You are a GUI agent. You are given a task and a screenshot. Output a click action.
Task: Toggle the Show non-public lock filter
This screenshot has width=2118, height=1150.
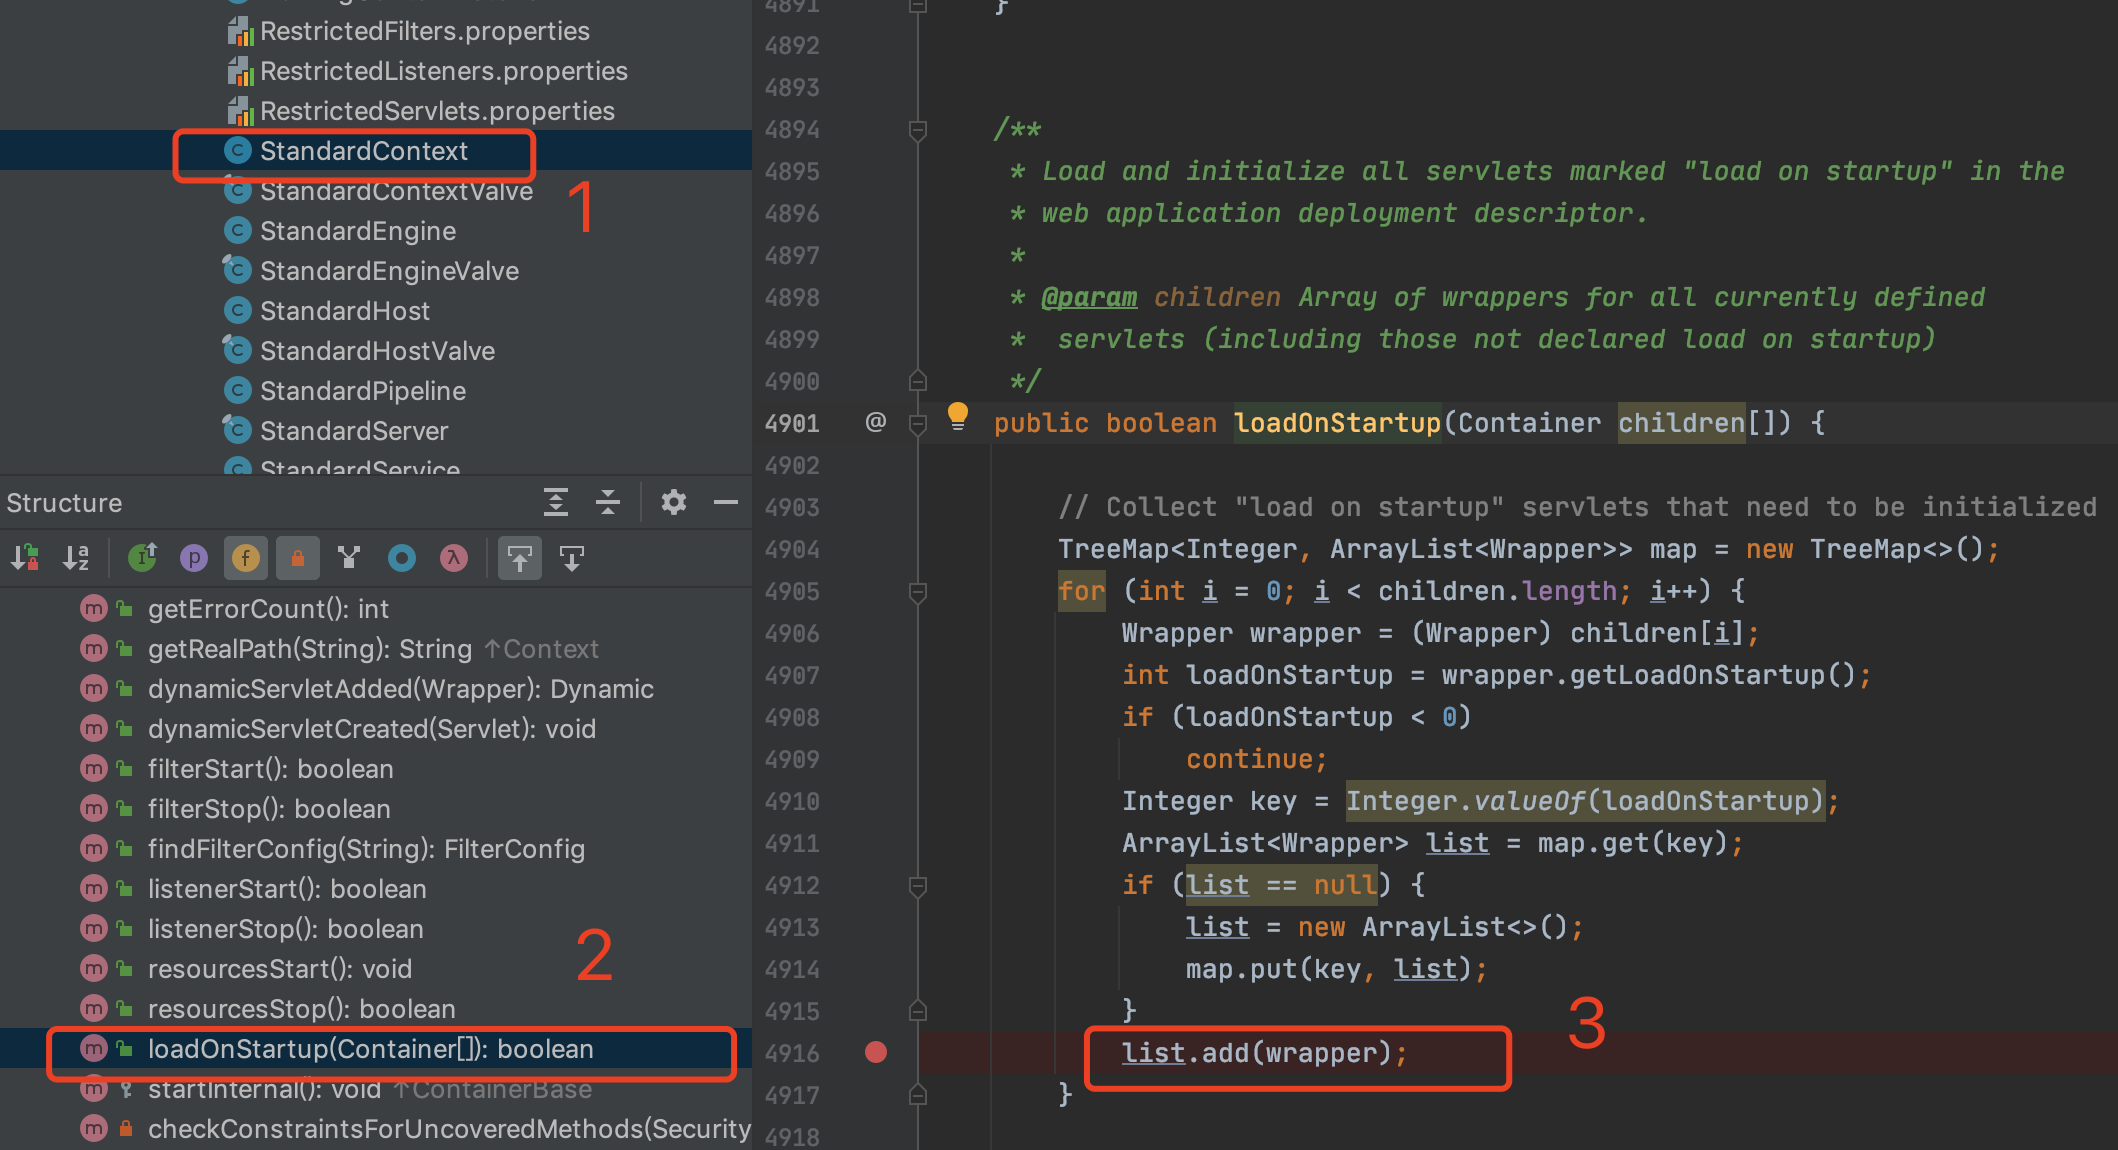pyautogui.click(x=297, y=557)
